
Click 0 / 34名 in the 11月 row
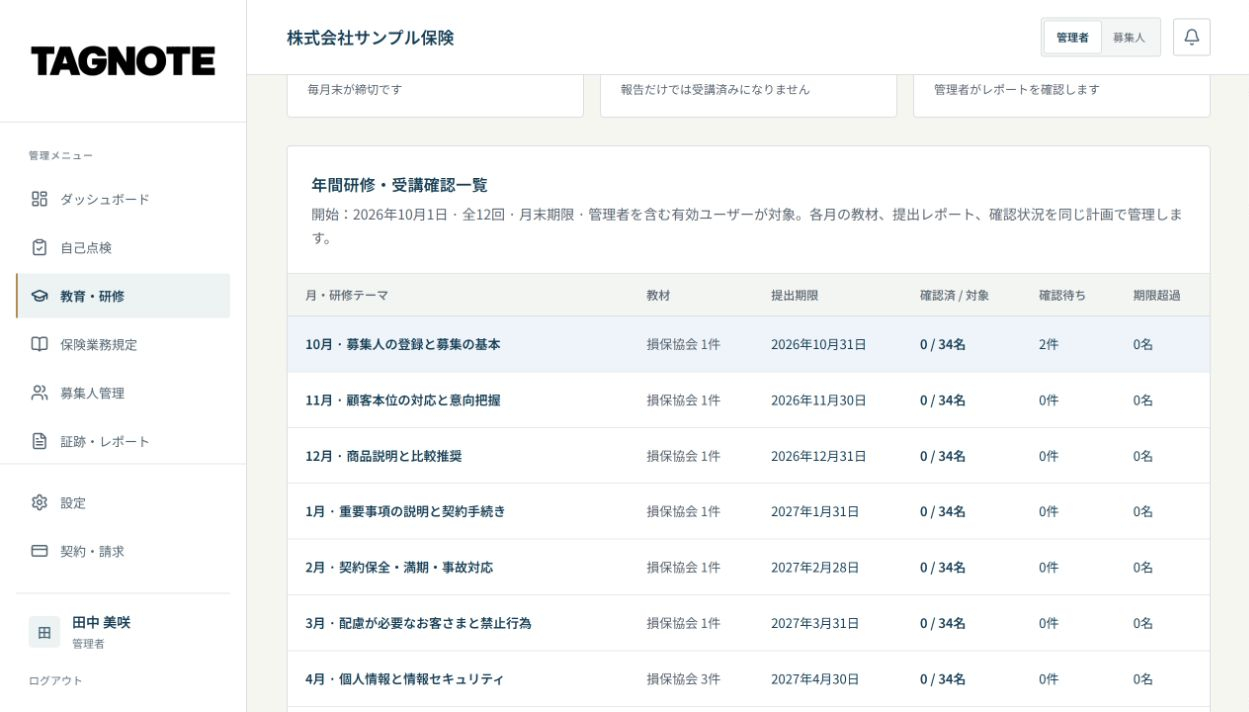(x=943, y=400)
